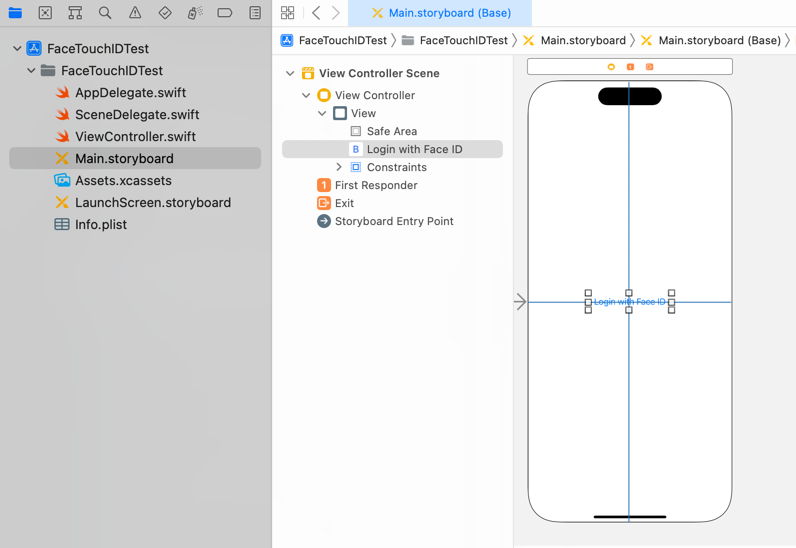Open the Symbol navigator hierarchy icon

tap(75, 13)
